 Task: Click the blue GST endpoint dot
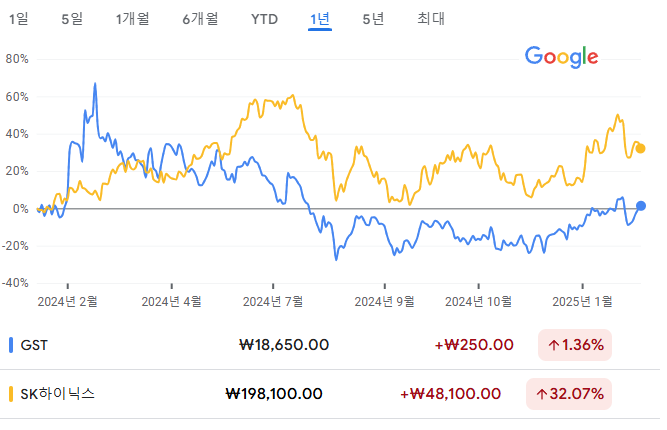tap(641, 206)
